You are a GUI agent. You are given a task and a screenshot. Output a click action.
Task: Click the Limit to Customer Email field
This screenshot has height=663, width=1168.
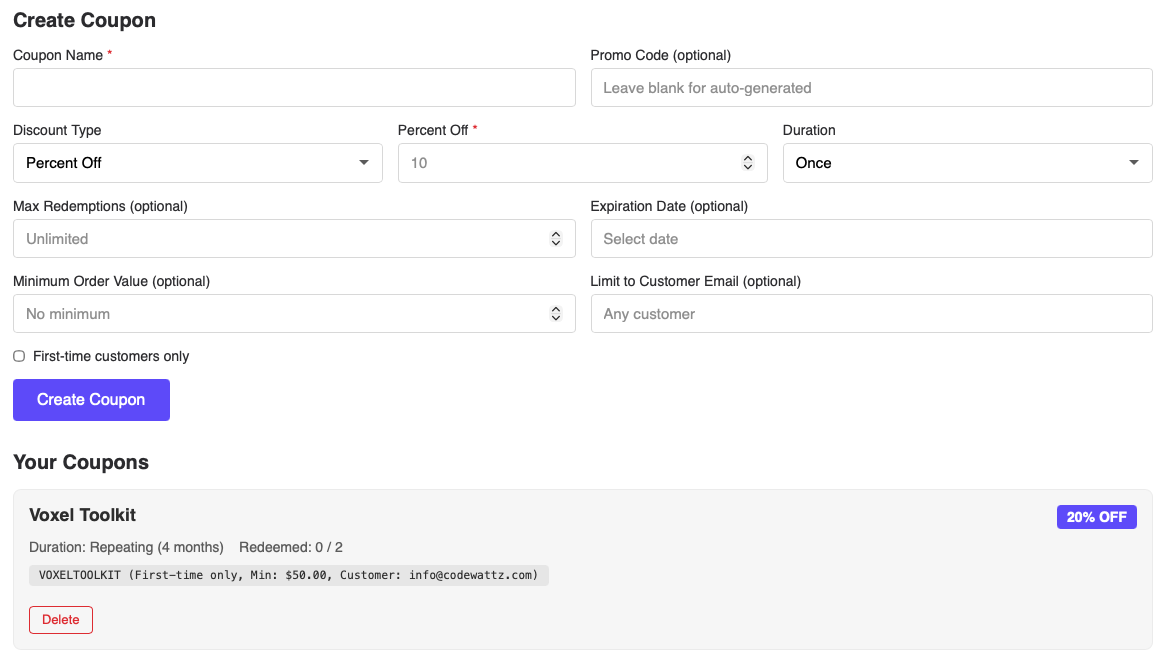click(x=871, y=313)
